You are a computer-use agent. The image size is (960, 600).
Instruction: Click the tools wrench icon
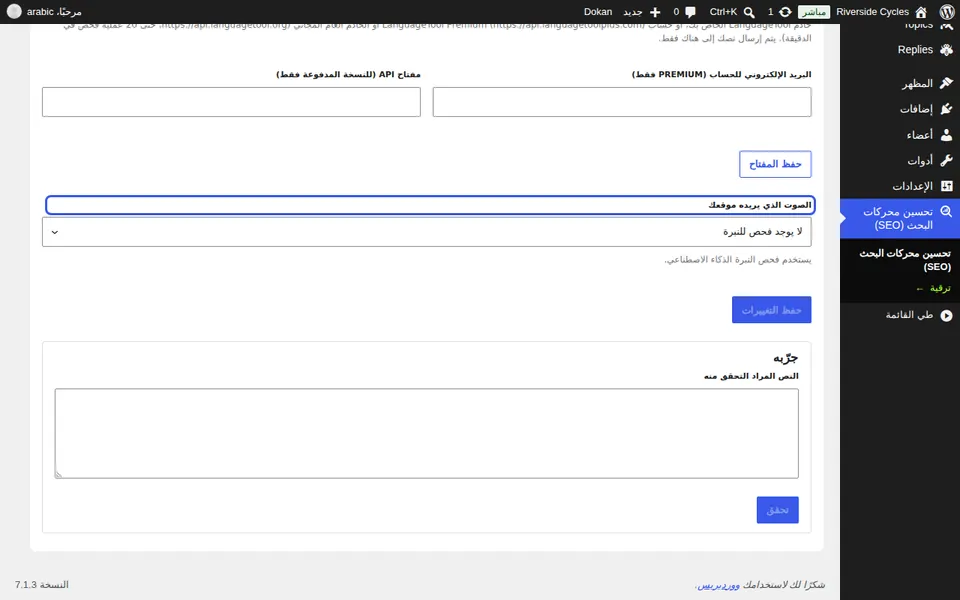(947, 160)
